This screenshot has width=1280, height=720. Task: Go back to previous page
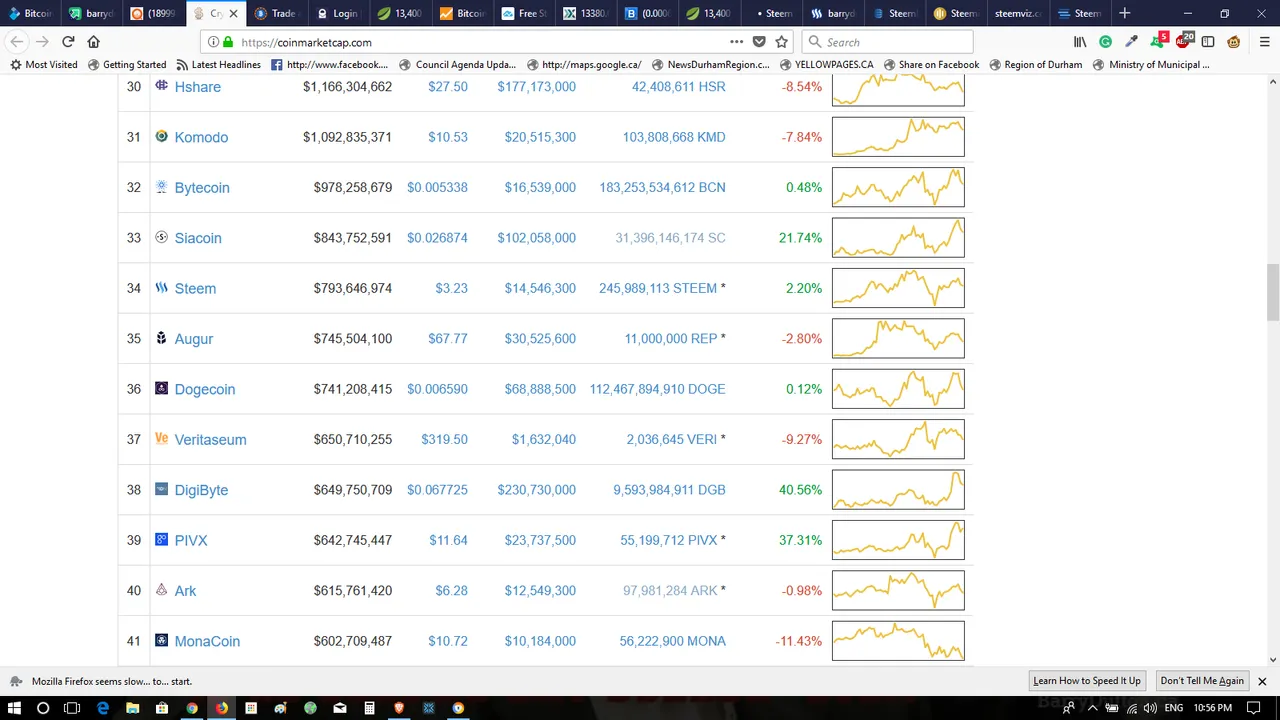click(17, 42)
